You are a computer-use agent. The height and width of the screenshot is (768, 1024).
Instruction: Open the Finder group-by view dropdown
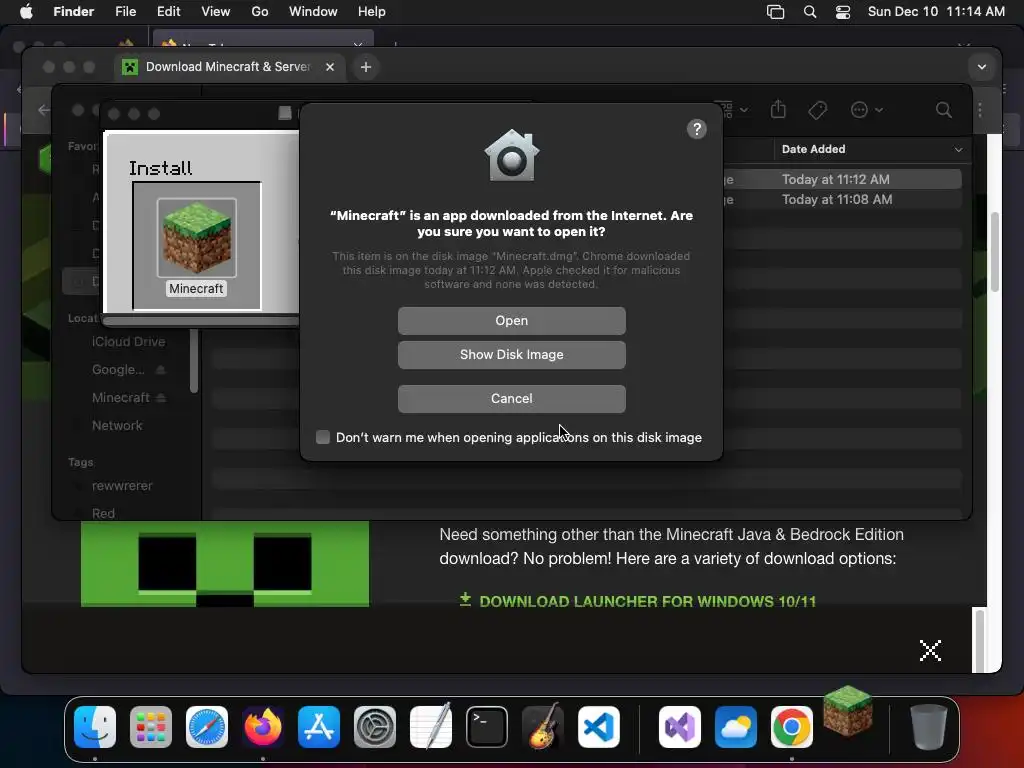click(731, 109)
